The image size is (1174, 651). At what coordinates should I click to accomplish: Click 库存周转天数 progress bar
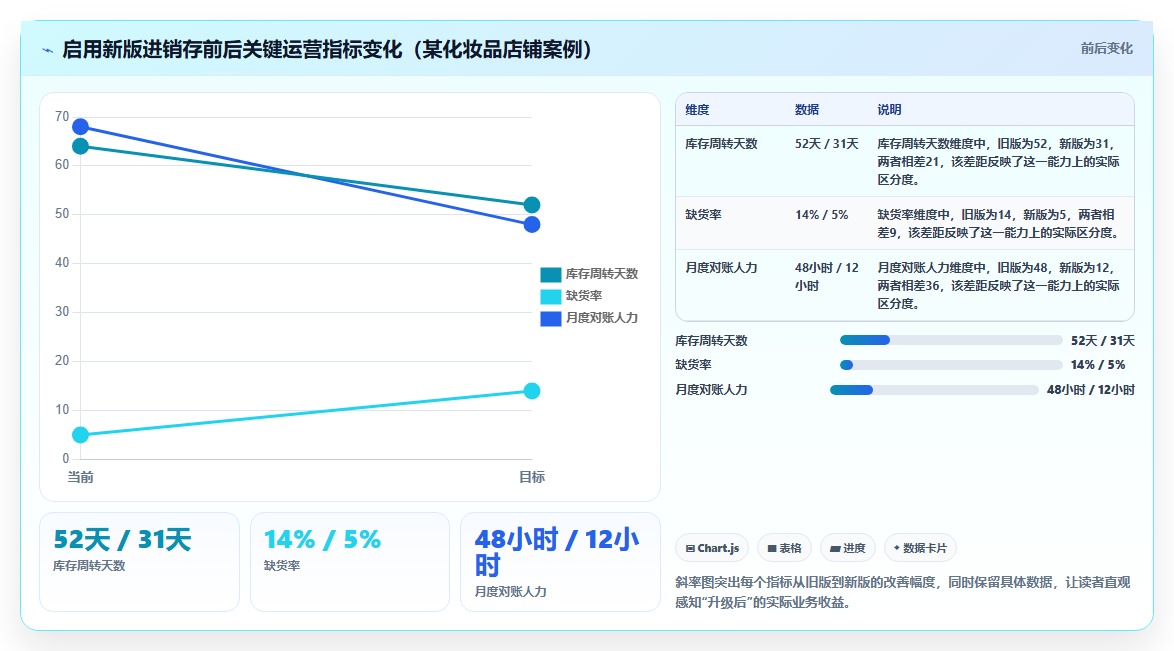(x=951, y=340)
